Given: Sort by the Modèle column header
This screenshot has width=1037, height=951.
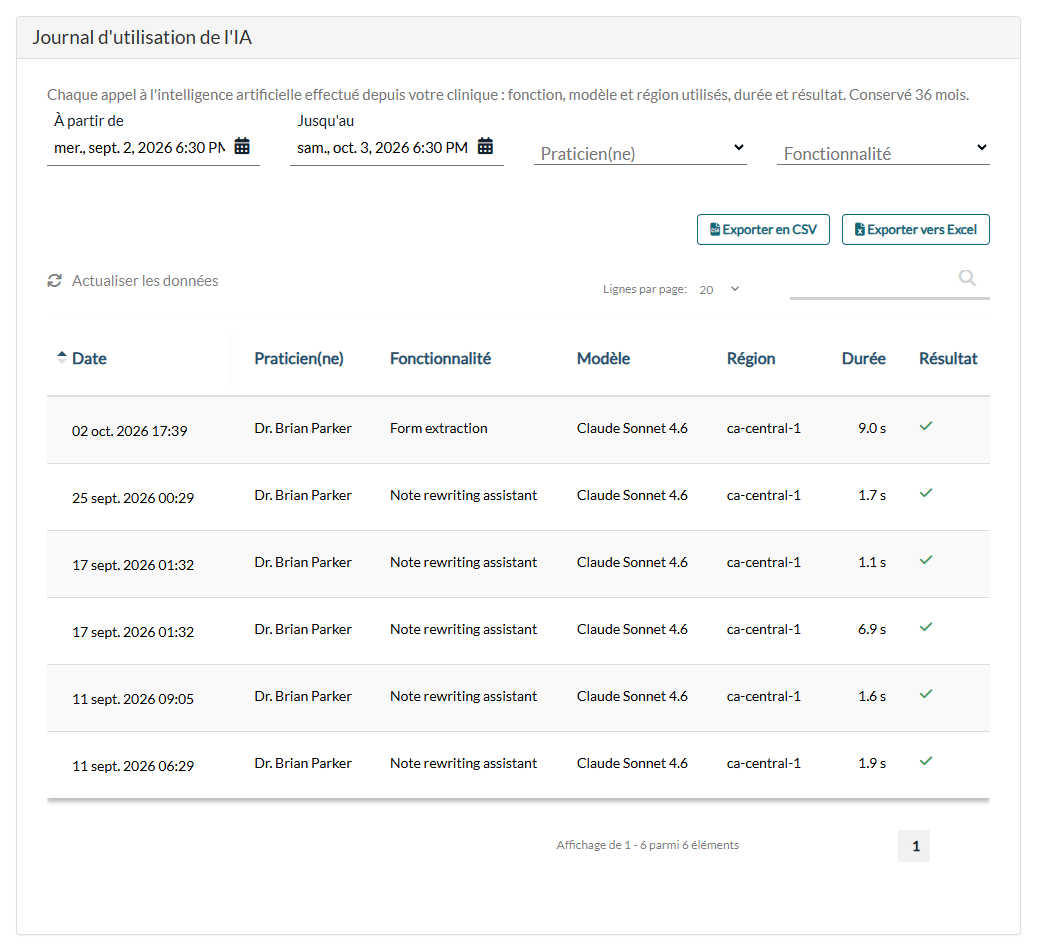Looking at the screenshot, I should point(603,358).
